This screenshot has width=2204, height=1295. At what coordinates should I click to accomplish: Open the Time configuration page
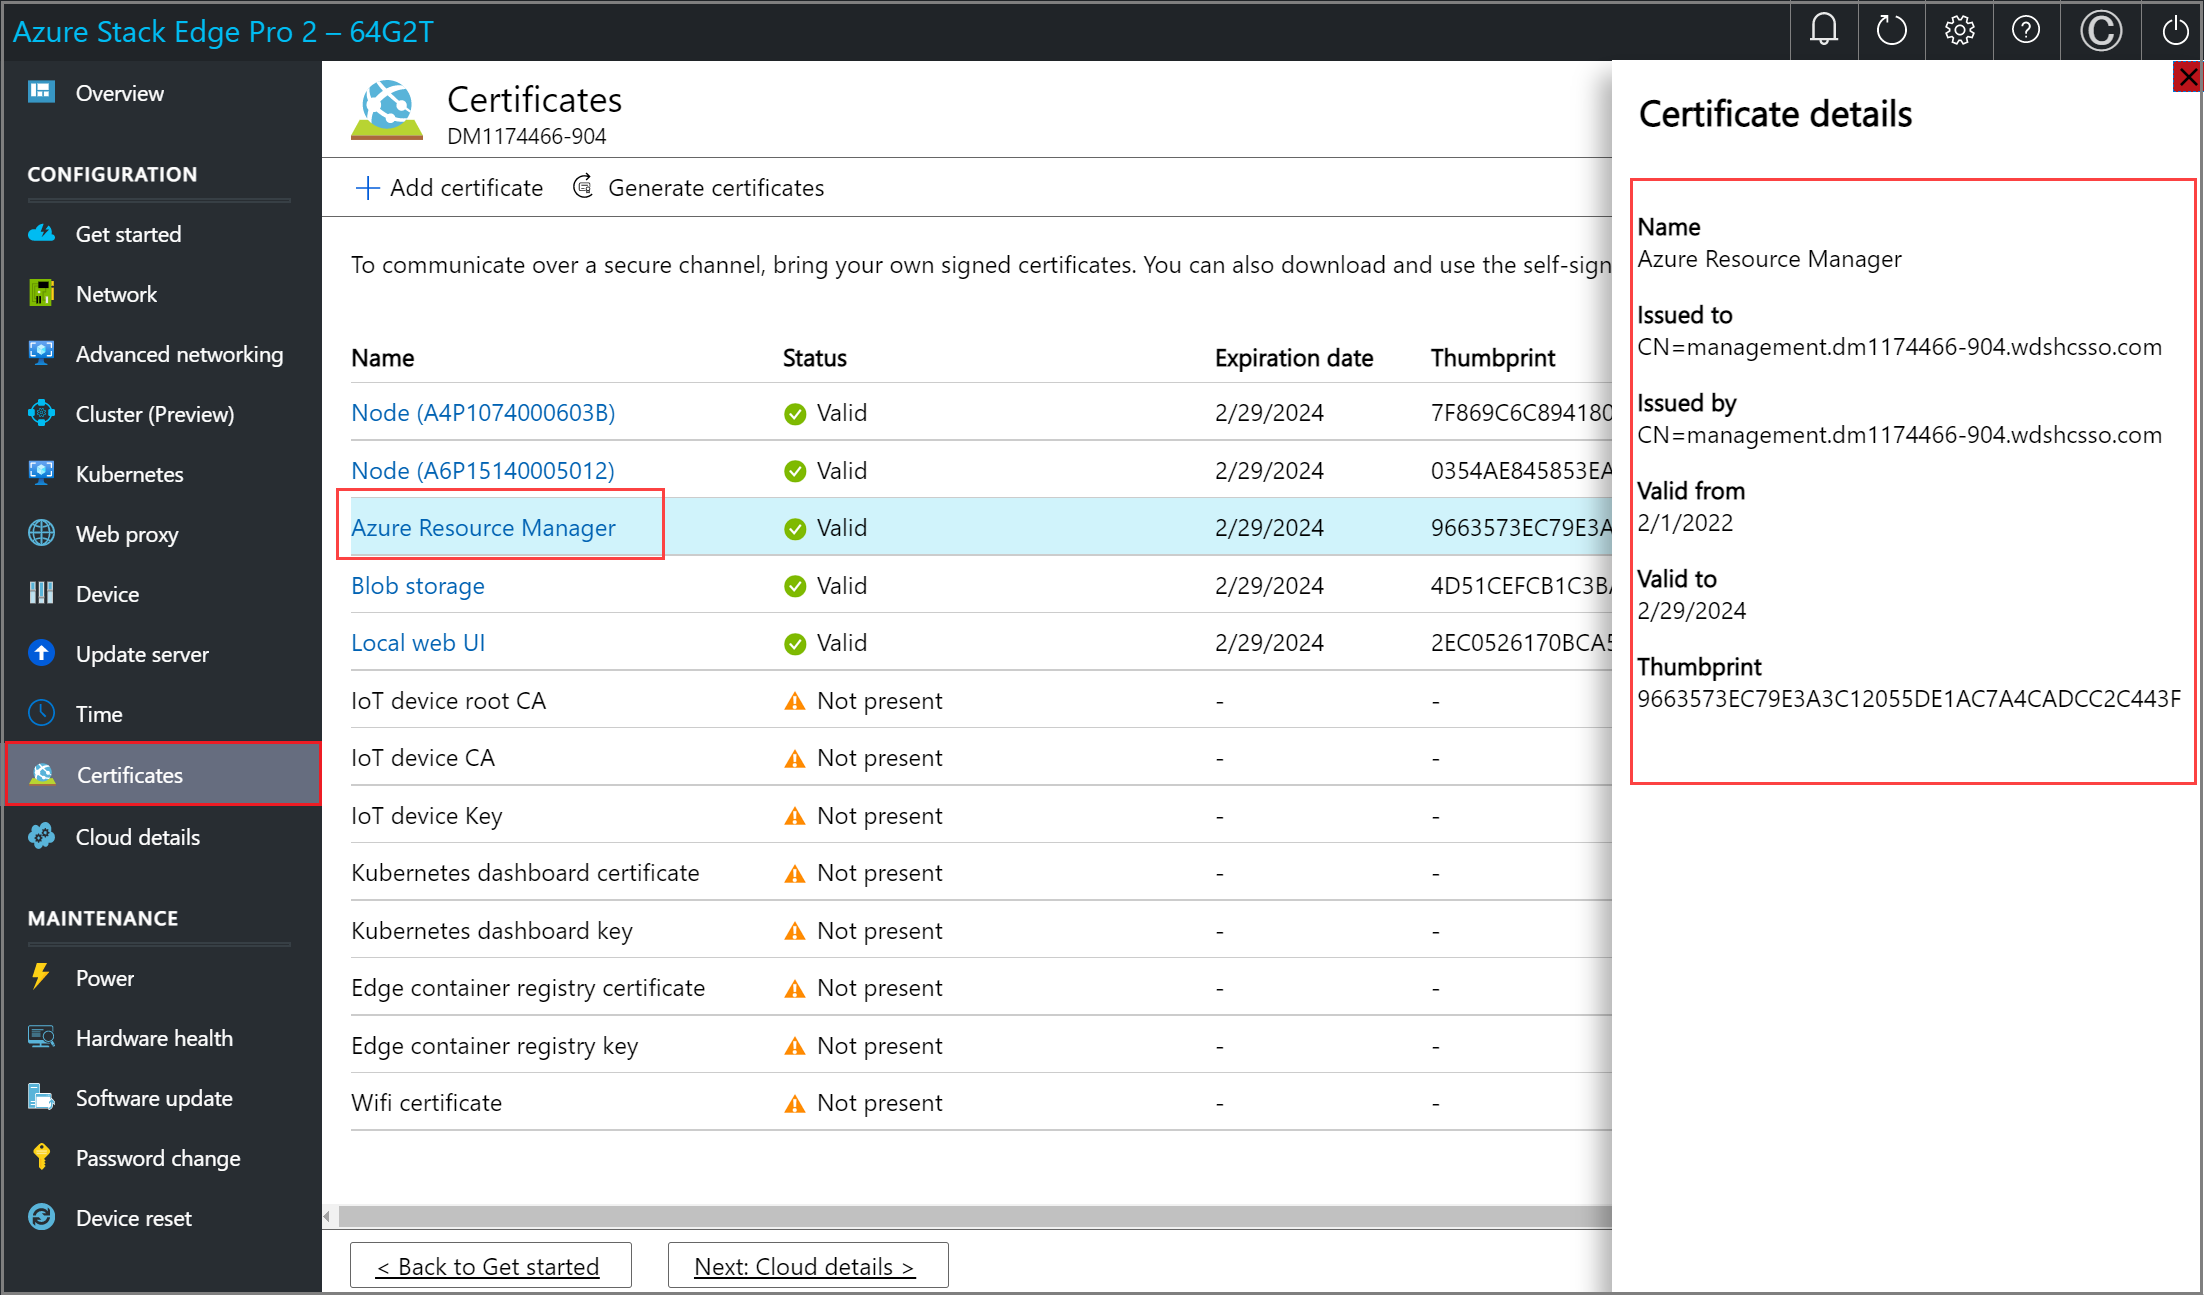99,714
